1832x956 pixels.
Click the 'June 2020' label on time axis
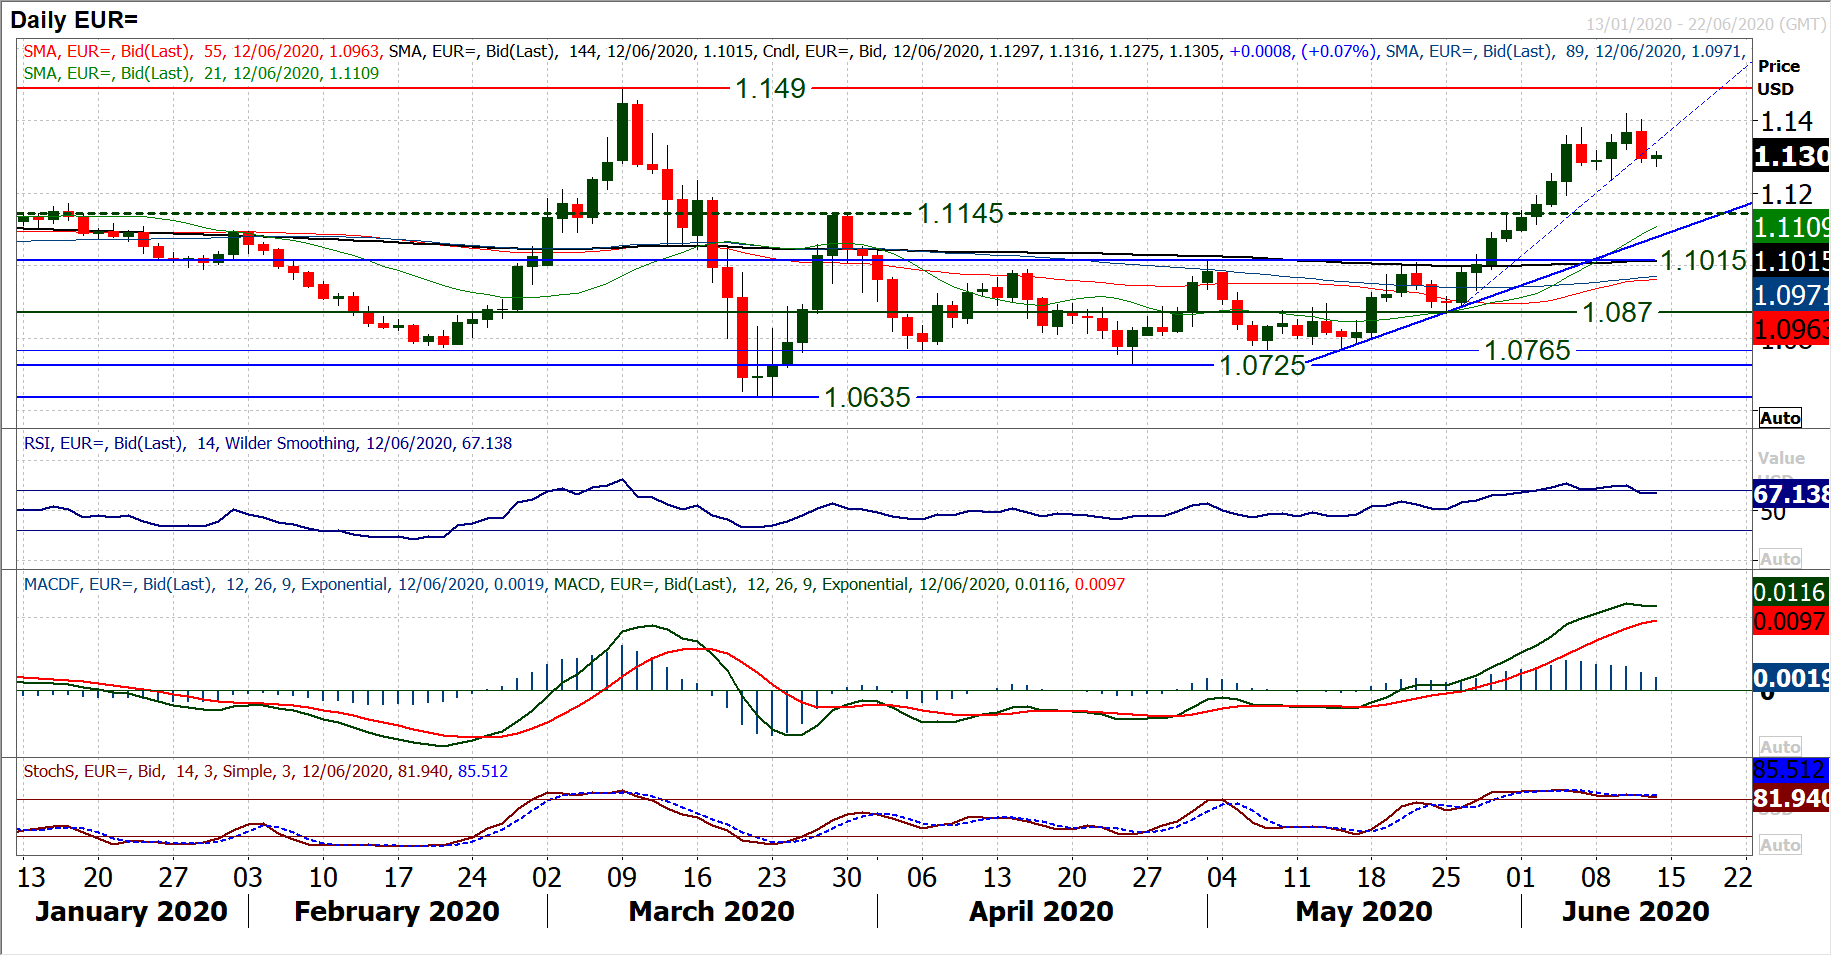pos(1635,912)
